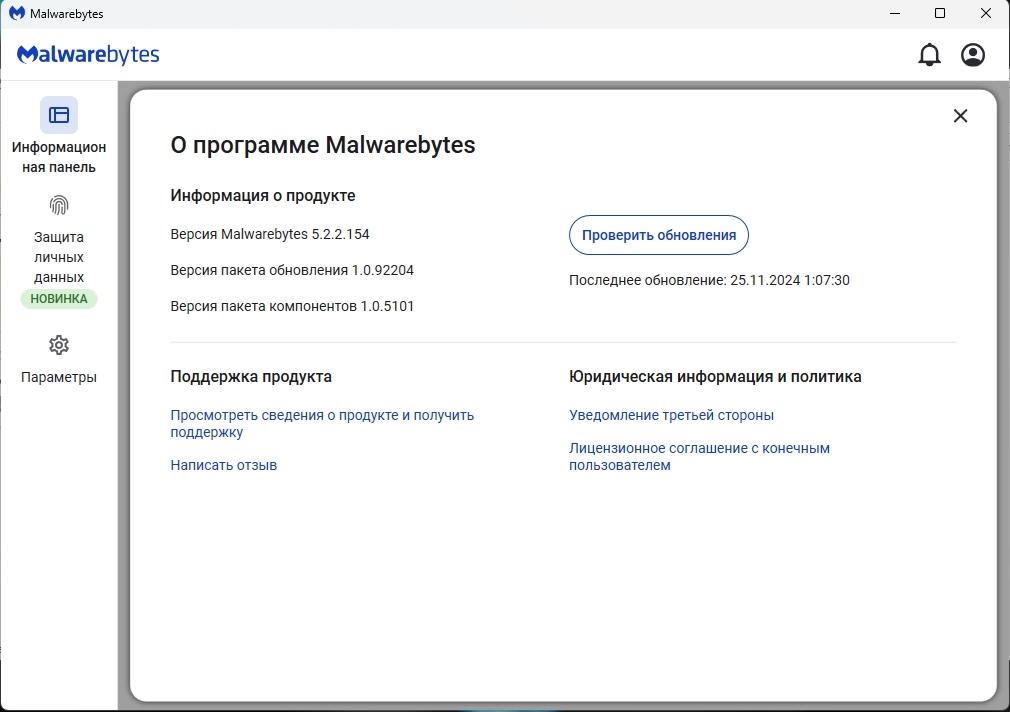Click the Malwarebytes logo in header

[x=88, y=55]
